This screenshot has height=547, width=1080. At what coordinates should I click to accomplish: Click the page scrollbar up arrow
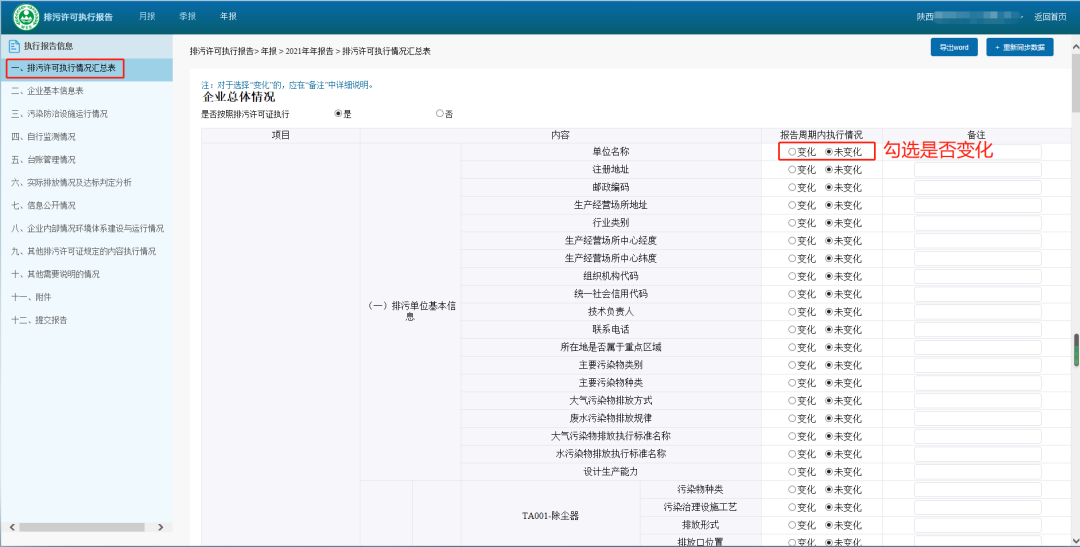1074,38
